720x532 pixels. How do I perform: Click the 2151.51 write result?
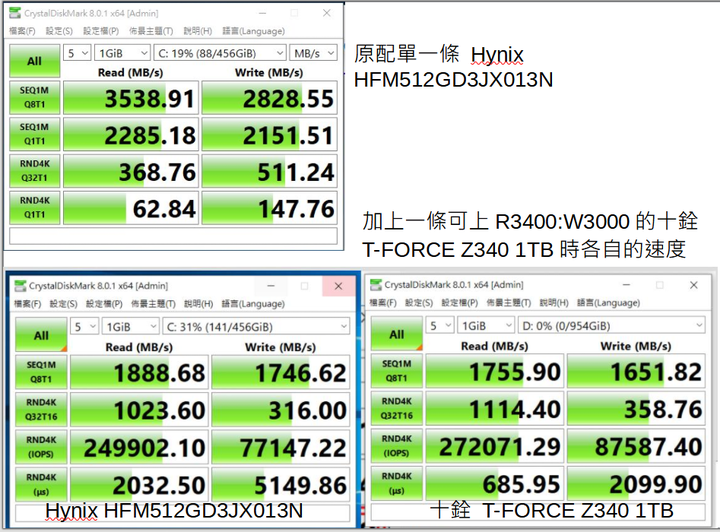270,134
